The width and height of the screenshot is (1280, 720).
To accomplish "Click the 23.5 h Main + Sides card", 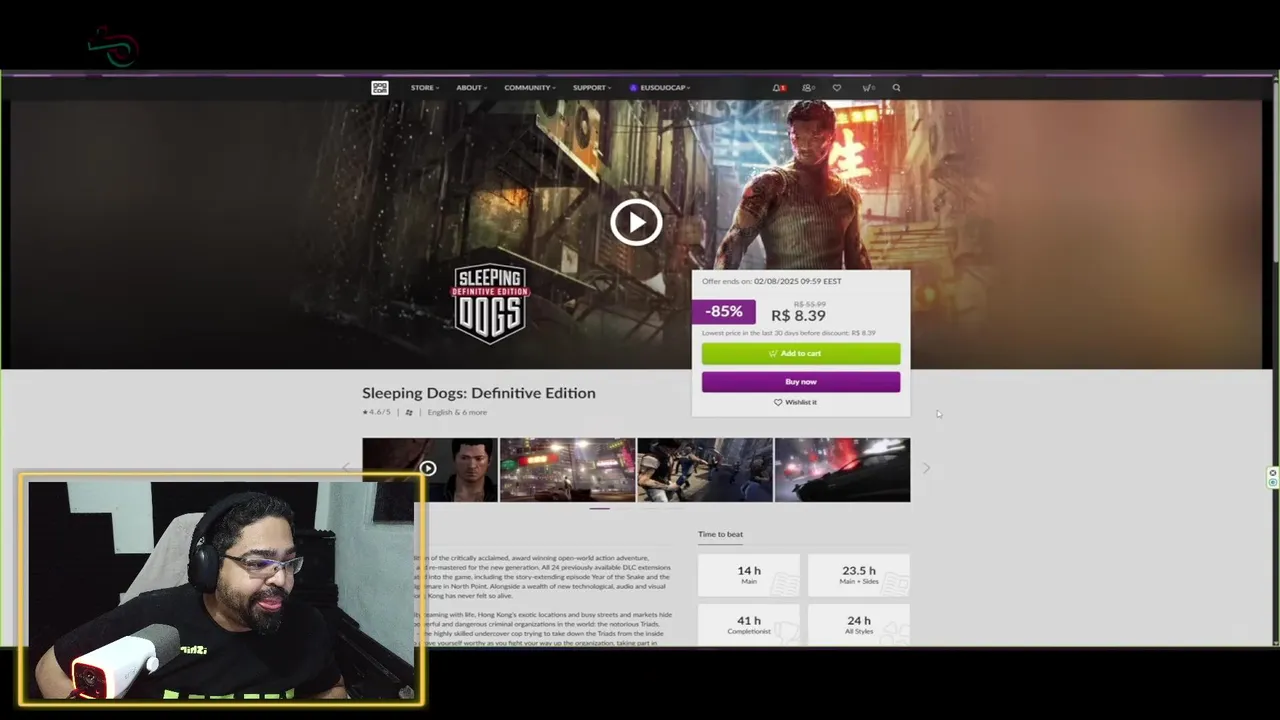I will point(859,575).
